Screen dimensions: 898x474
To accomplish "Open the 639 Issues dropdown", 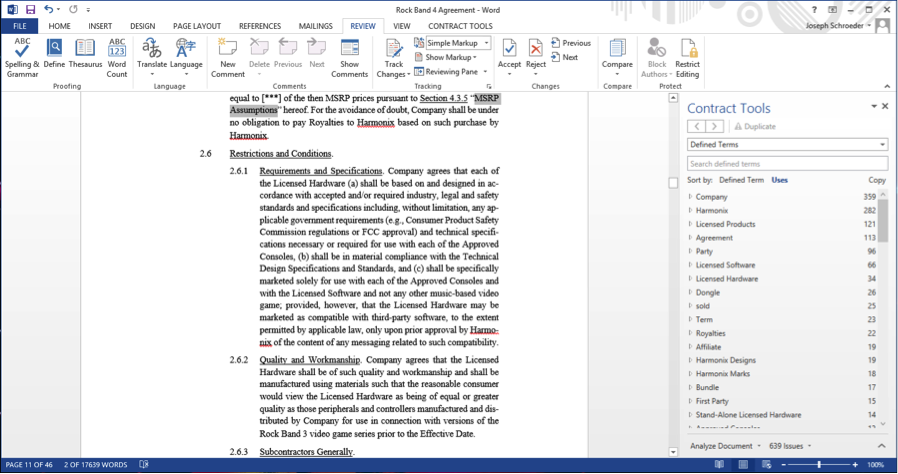I will pyautogui.click(x=790, y=446).
